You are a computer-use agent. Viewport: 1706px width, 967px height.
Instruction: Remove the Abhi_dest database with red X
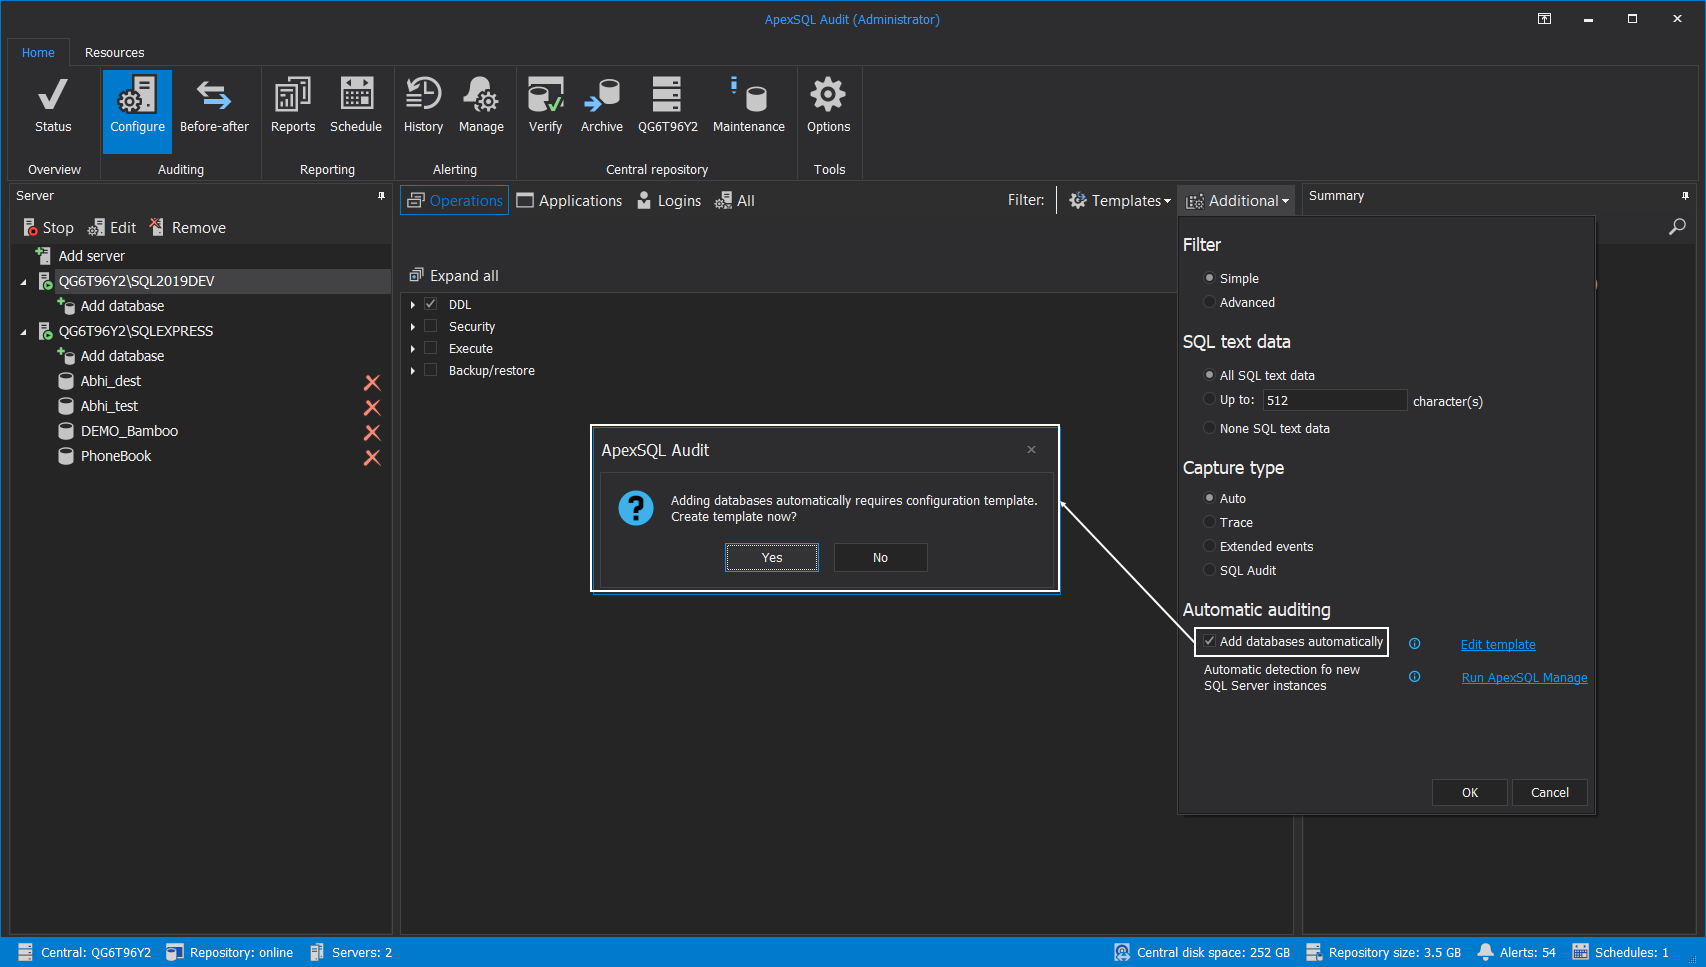point(372,382)
